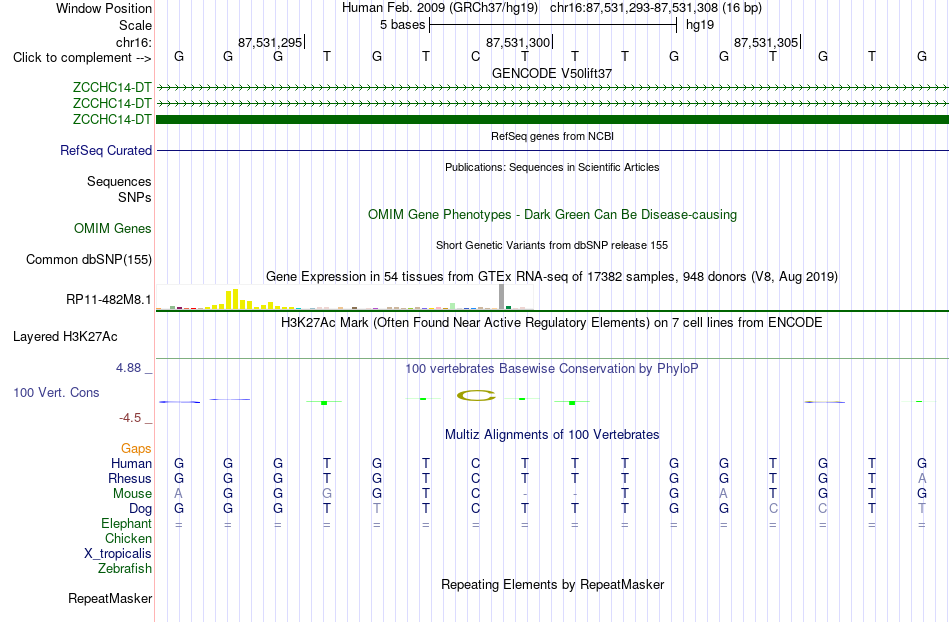Click the RepeatMasker track label
Screen dimensions: 950x622
pos(110,598)
